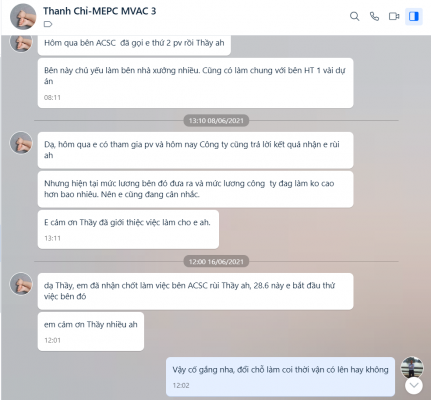Click the tag label icon under contact name
The image size is (431, 400).
[48, 24]
